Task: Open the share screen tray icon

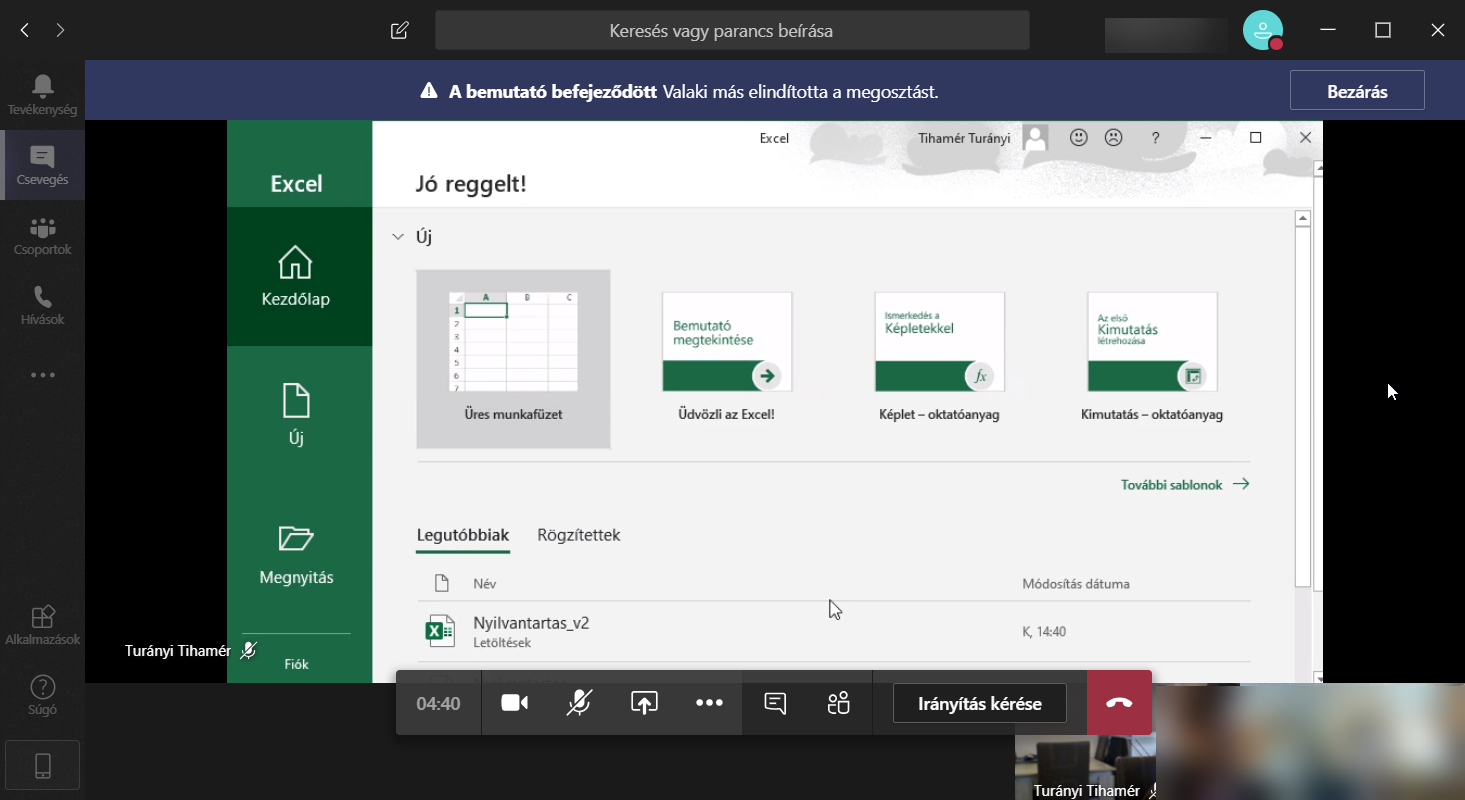Action: pyautogui.click(x=644, y=703)
